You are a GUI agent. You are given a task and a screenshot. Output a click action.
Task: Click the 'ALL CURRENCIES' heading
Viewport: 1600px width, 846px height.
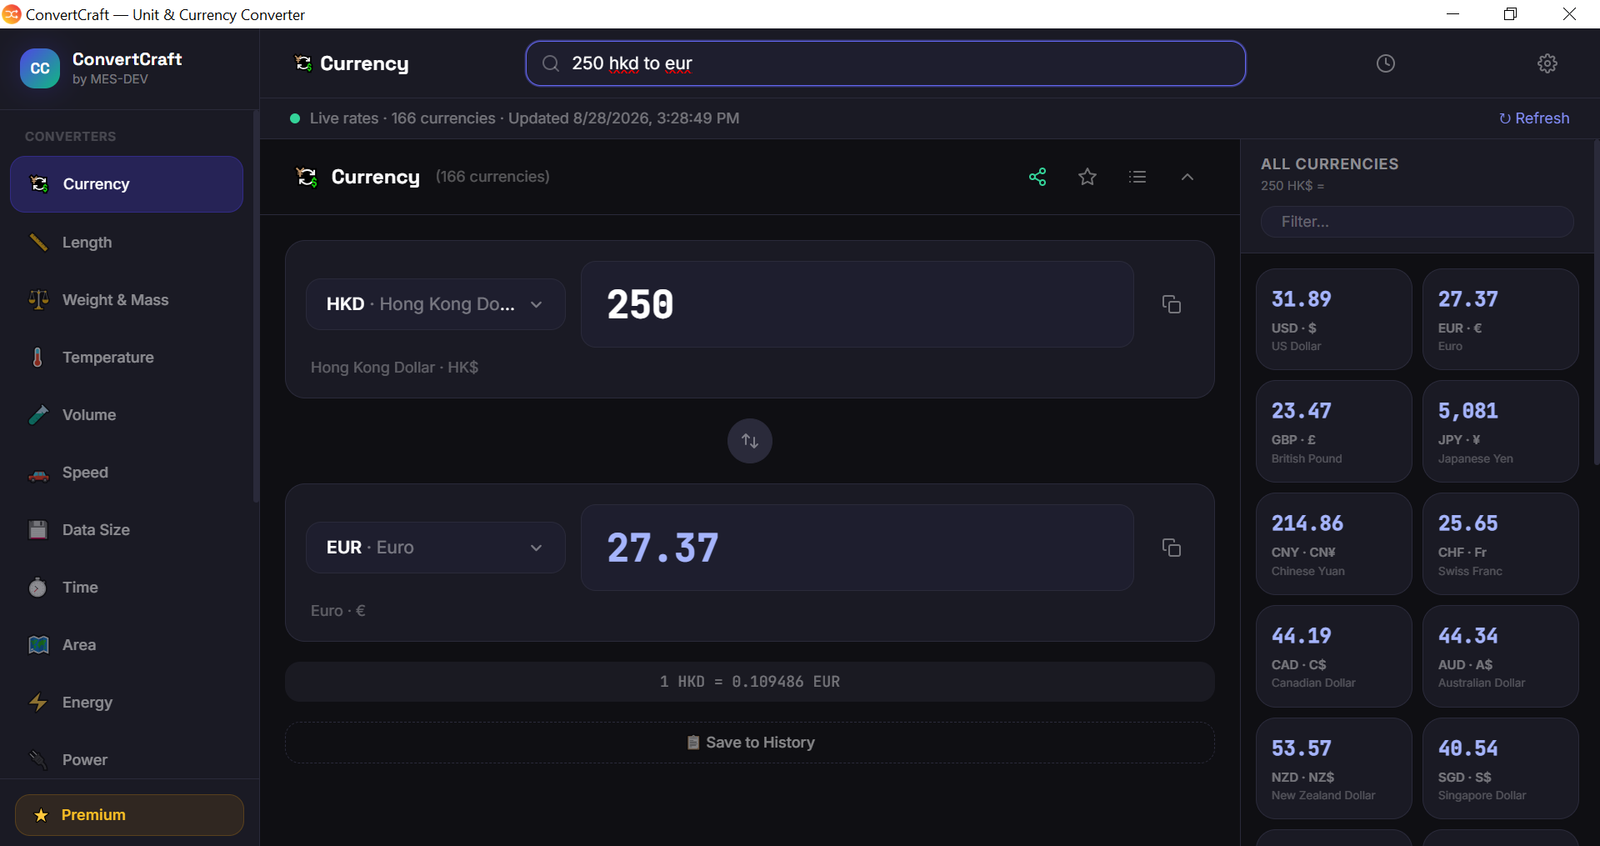click(1330, 164)
